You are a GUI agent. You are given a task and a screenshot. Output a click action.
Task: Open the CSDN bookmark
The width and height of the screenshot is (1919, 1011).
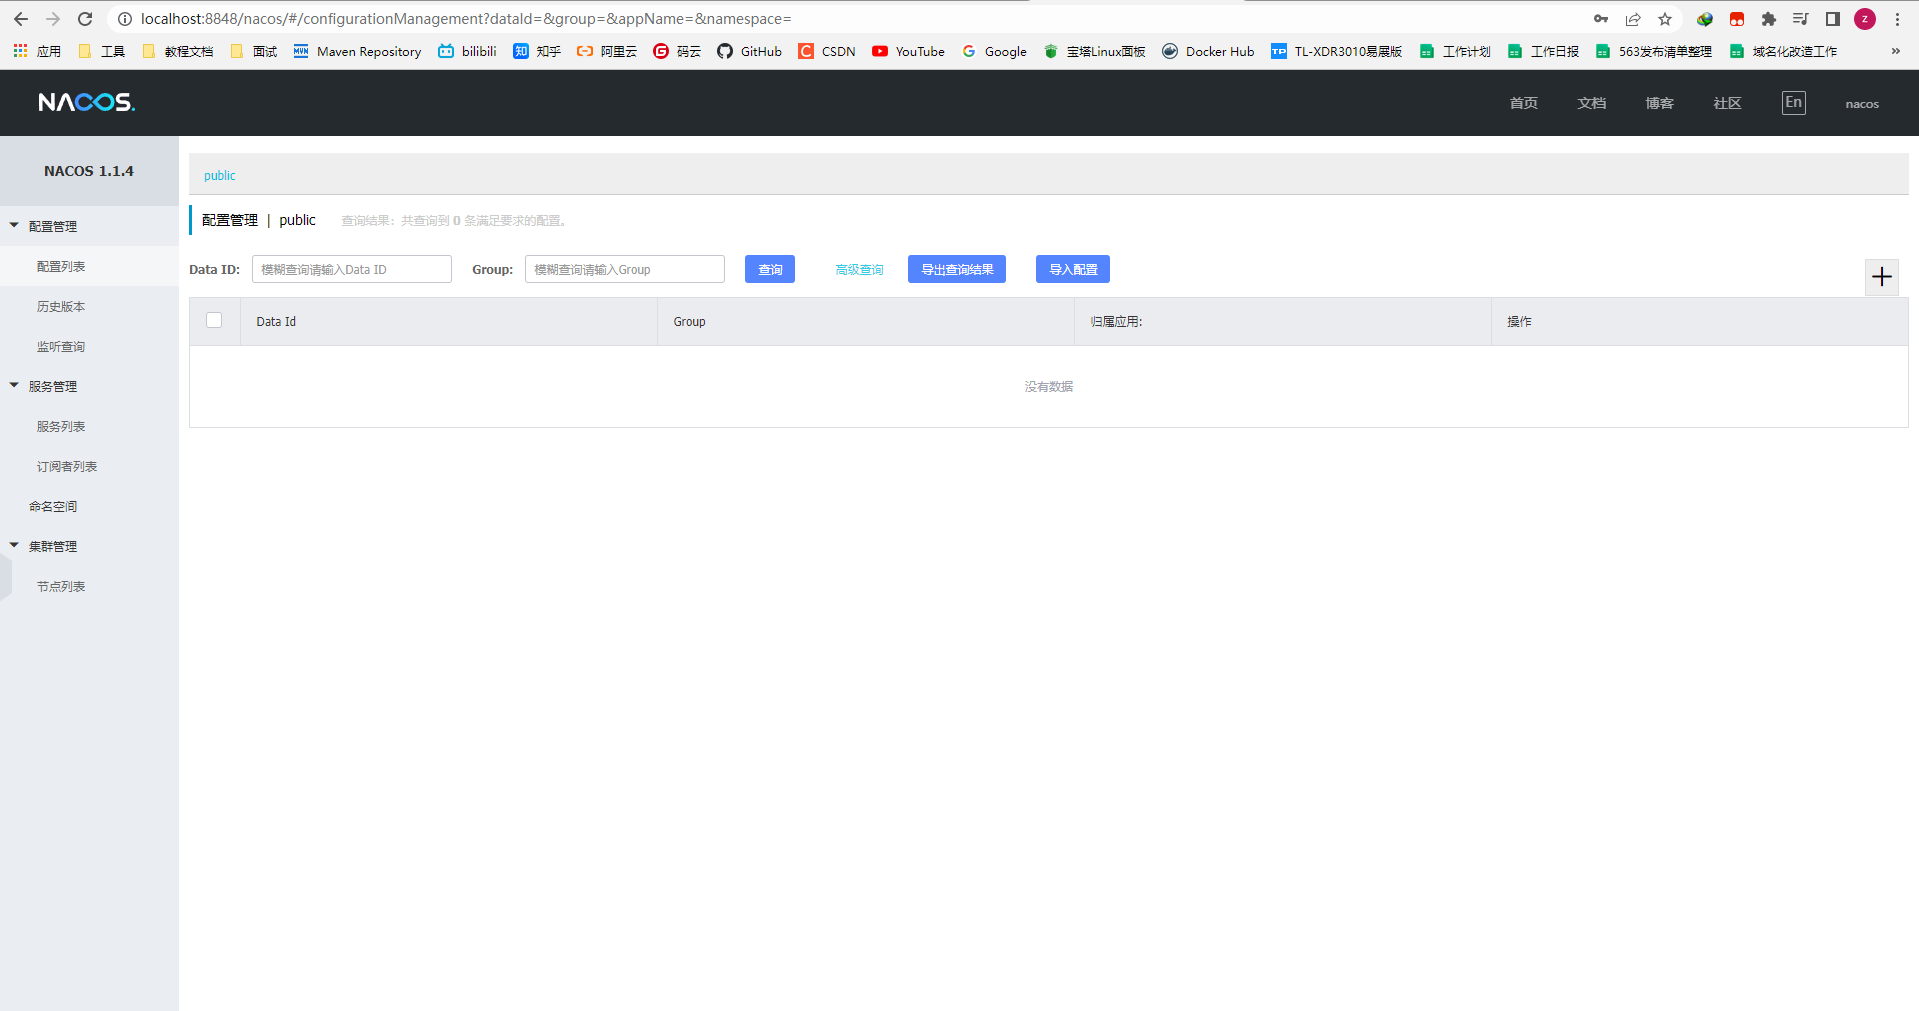827,51
